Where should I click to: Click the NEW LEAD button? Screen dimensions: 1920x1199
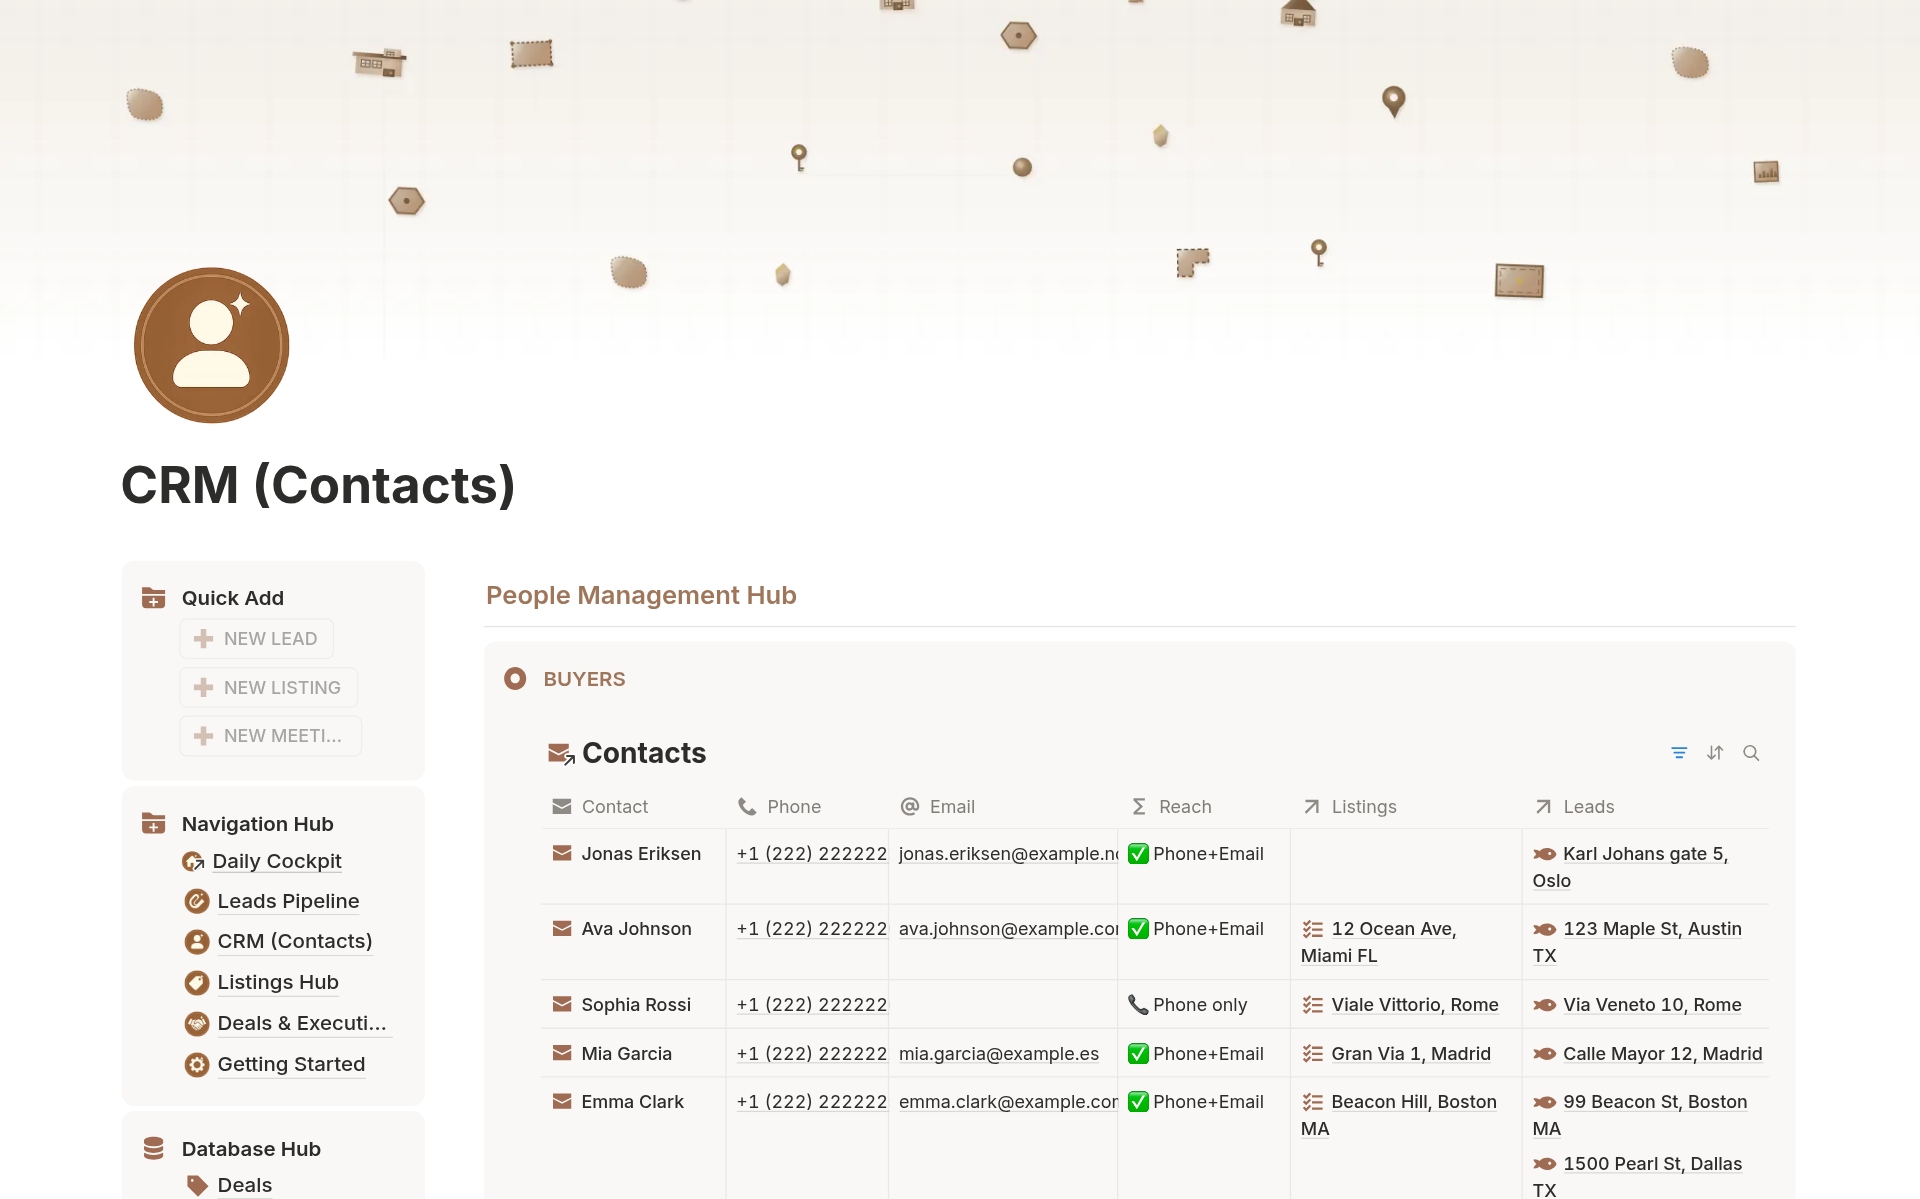coord(256,639)
